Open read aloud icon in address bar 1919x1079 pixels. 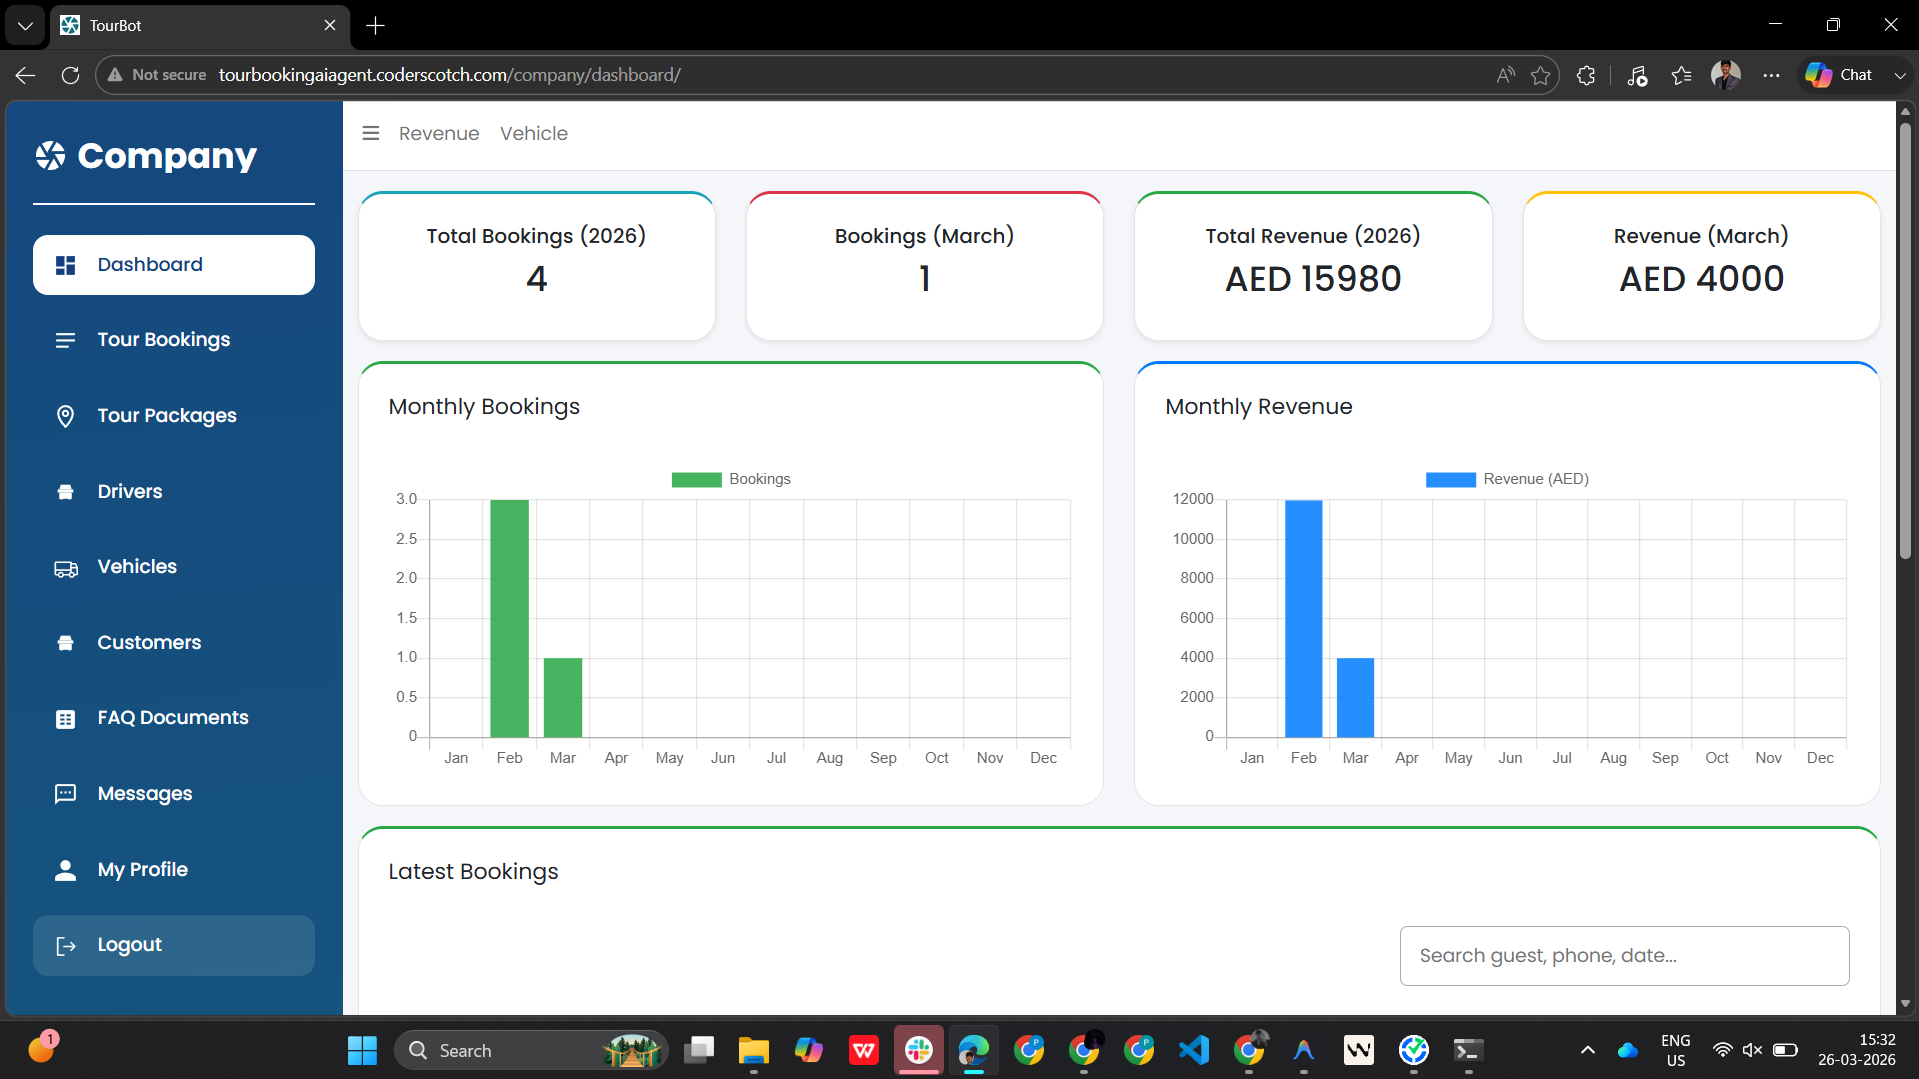pos(1505,75)
